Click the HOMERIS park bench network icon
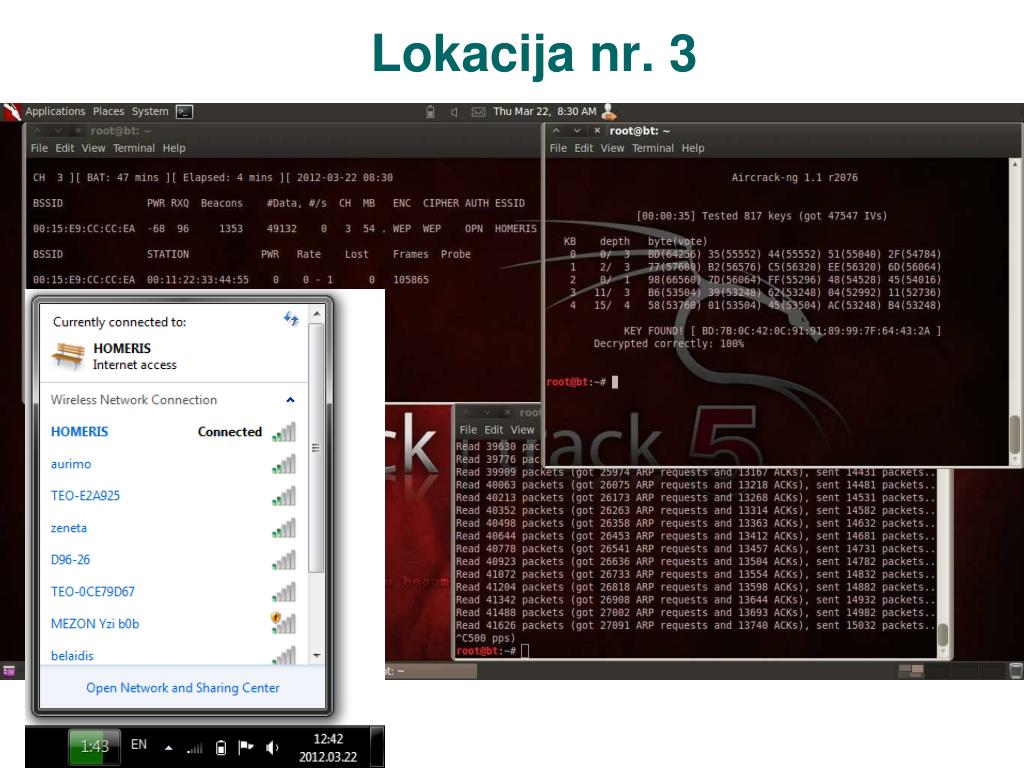 pos(68,356)
